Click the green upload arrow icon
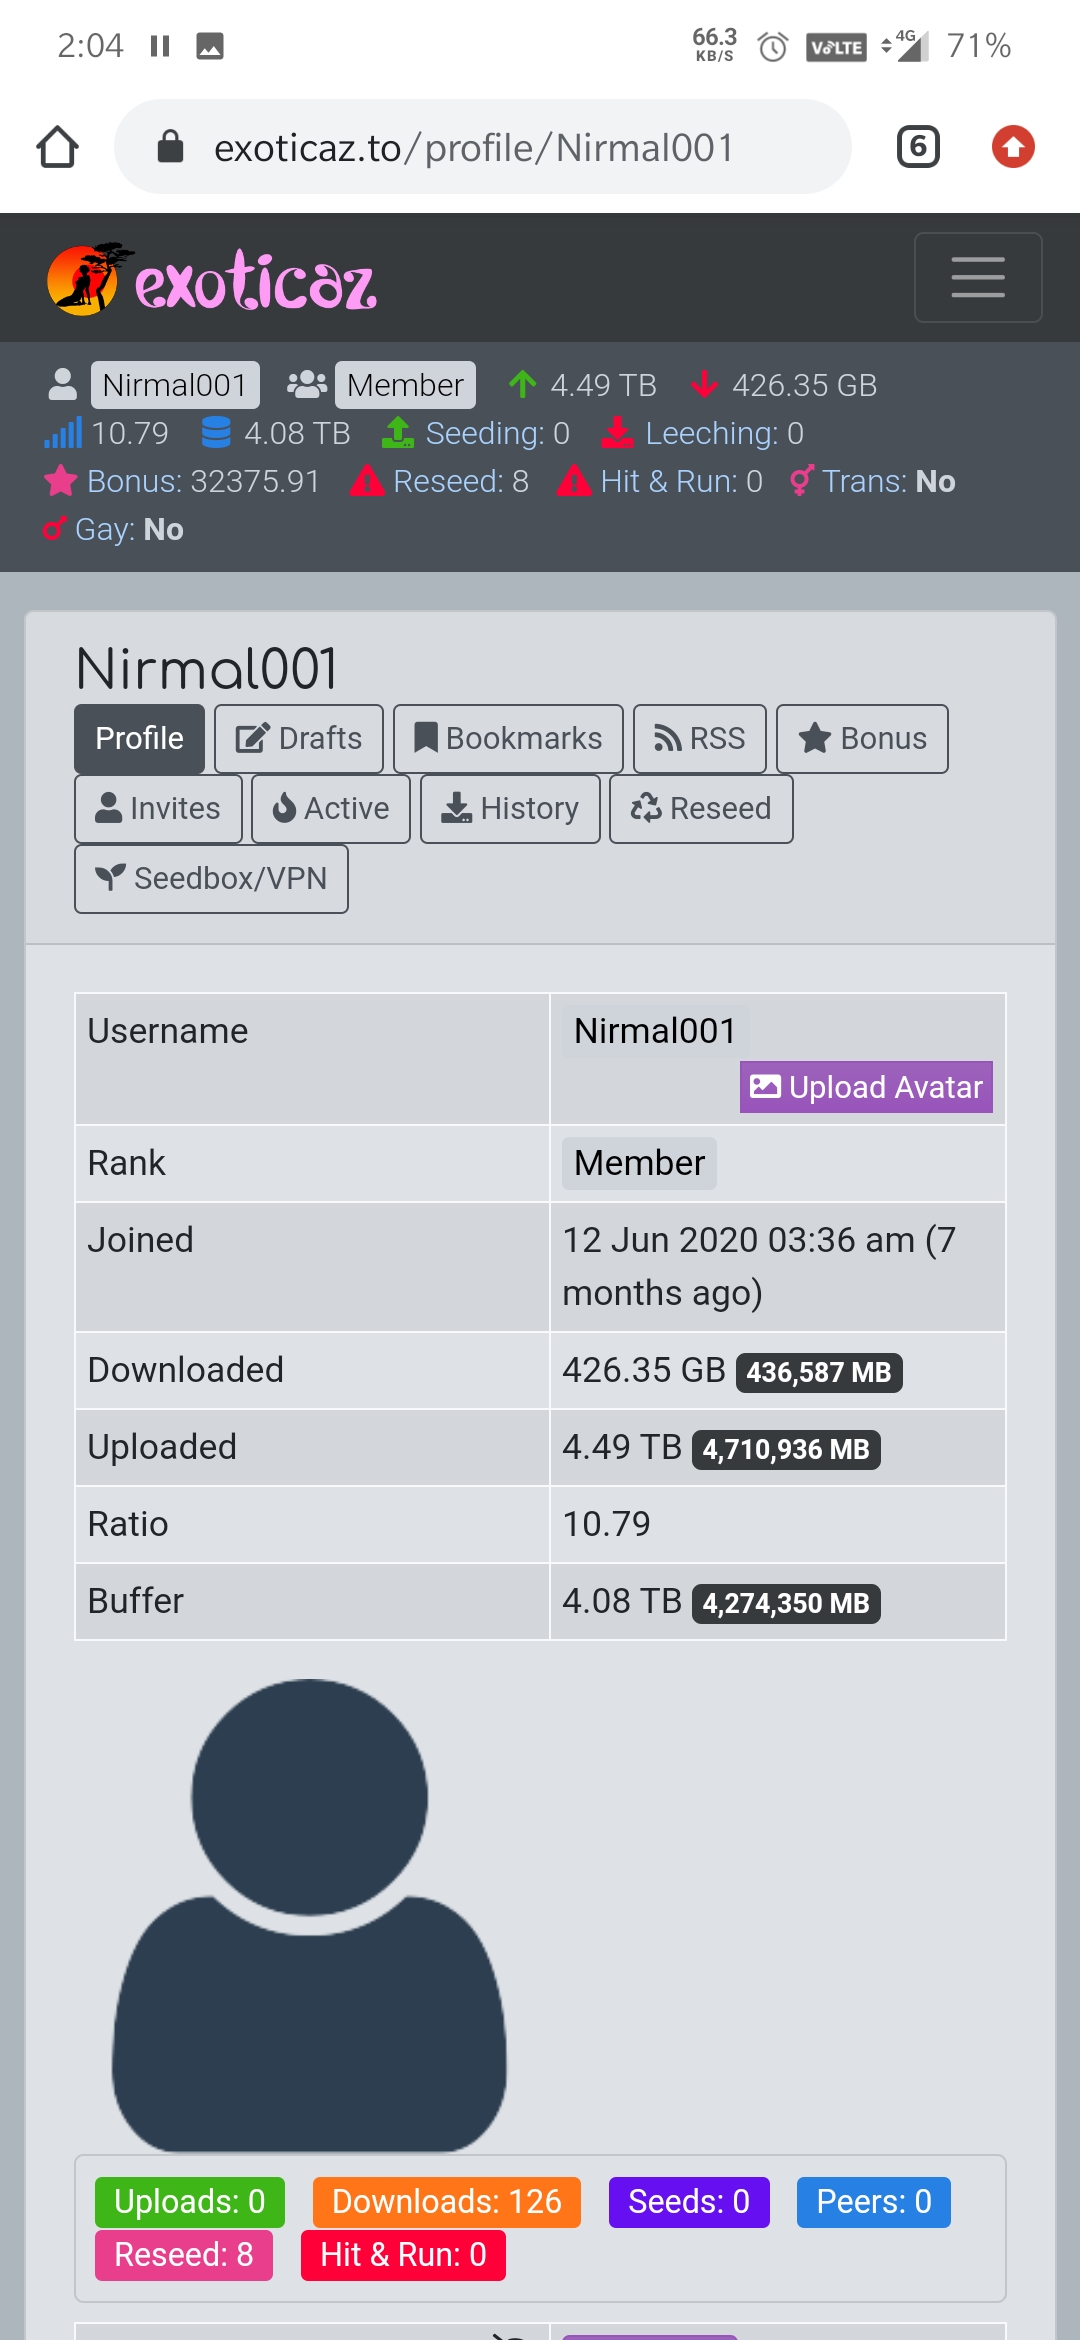The height and width of the screenshot is (2340, 1080). (x=522, y=385)
